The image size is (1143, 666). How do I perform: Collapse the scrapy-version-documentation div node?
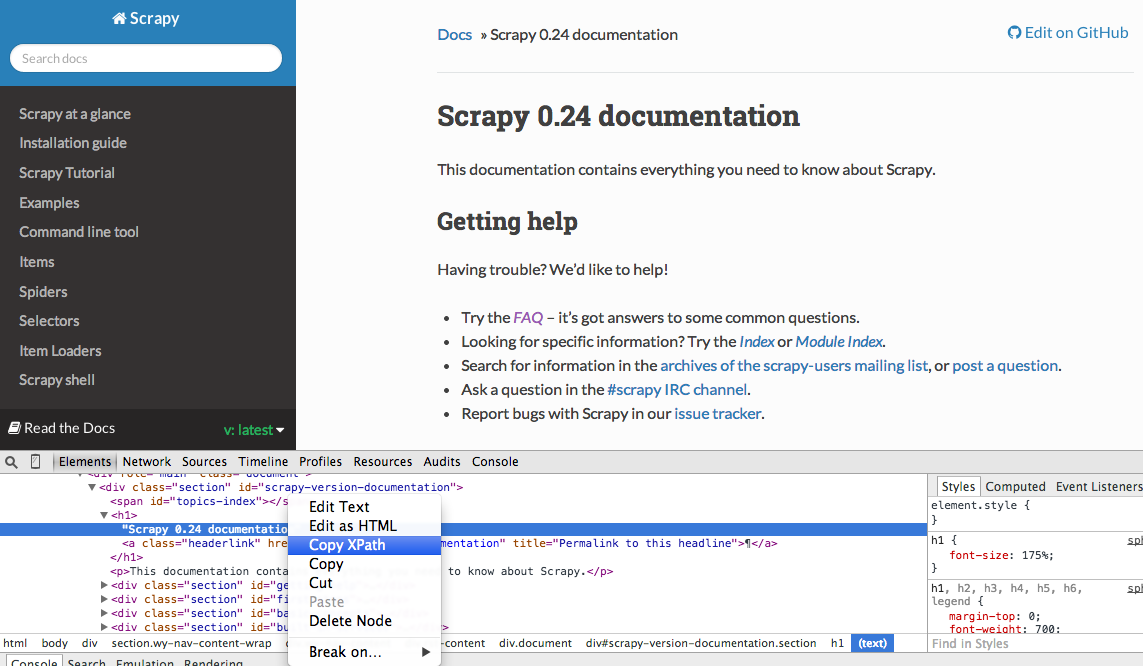(x=92, y=488)
